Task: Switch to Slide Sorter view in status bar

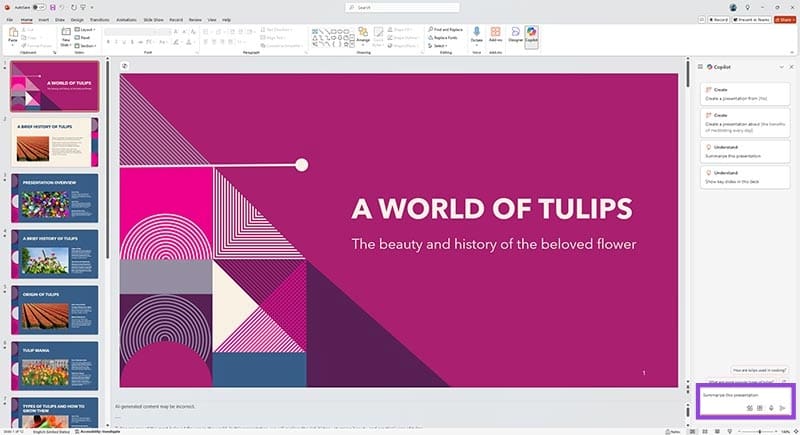Action: 705,431
